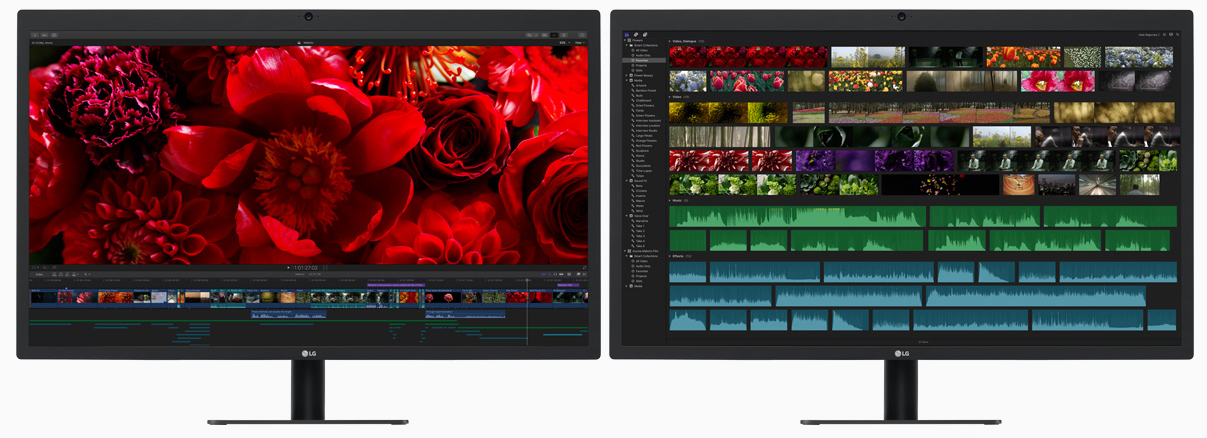
Task: Select the Bamboo Forest keyword collection
Action: pos(644,90)
